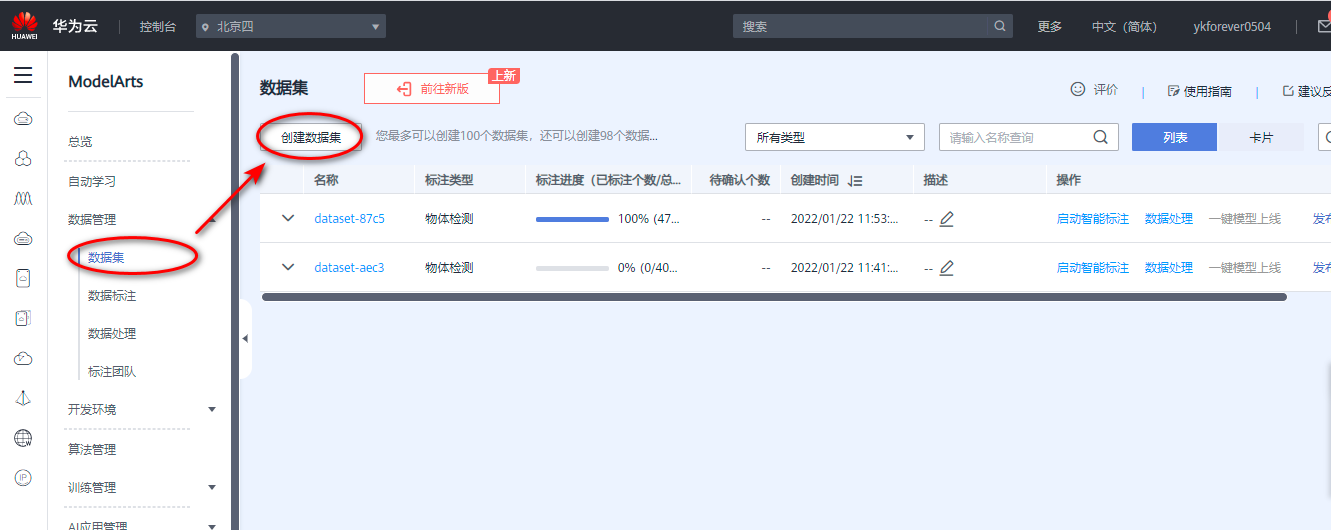Click 启动智能标注 for dataset-87c5
Screen dimensions: 1331x530
[x=1093, y=218]
